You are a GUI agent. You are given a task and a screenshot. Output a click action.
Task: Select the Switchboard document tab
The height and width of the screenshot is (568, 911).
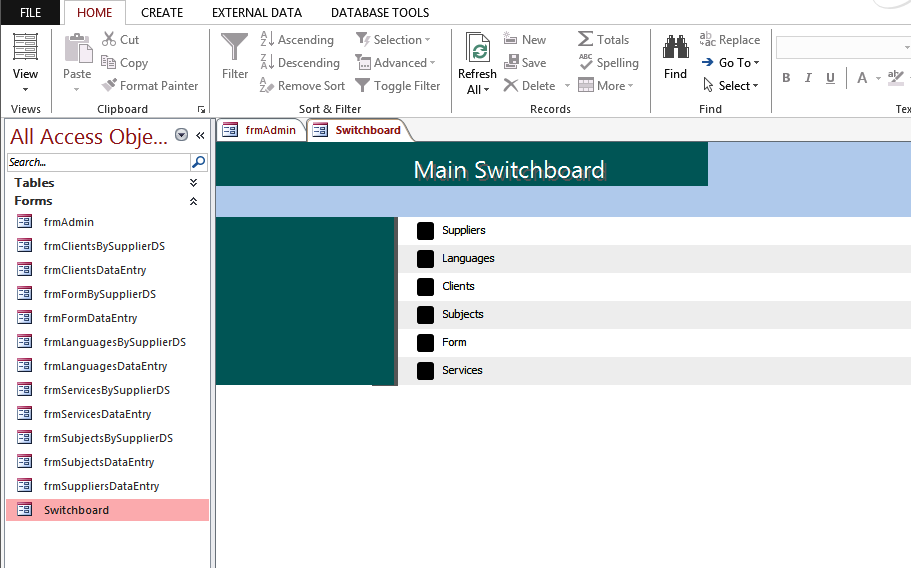(x=359, y=130)
